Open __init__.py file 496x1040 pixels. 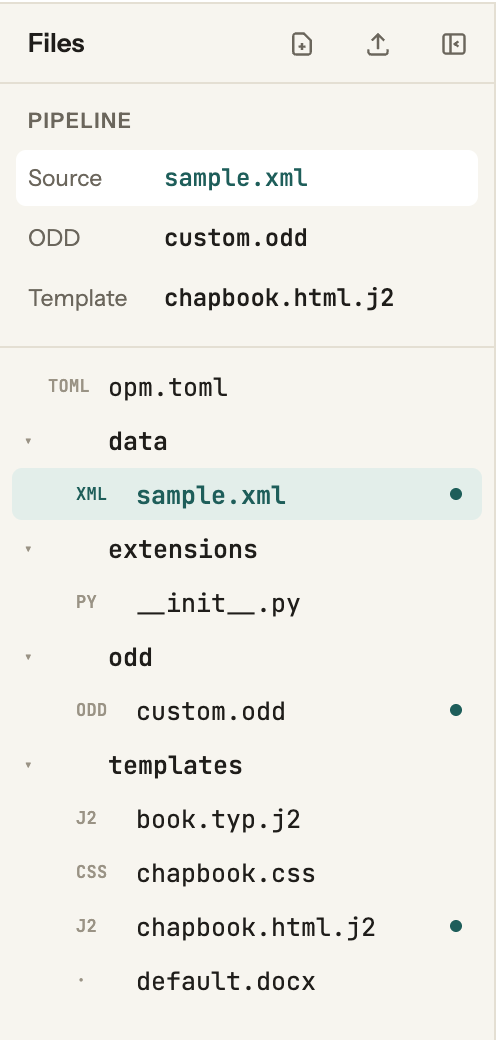pos(247,603)
